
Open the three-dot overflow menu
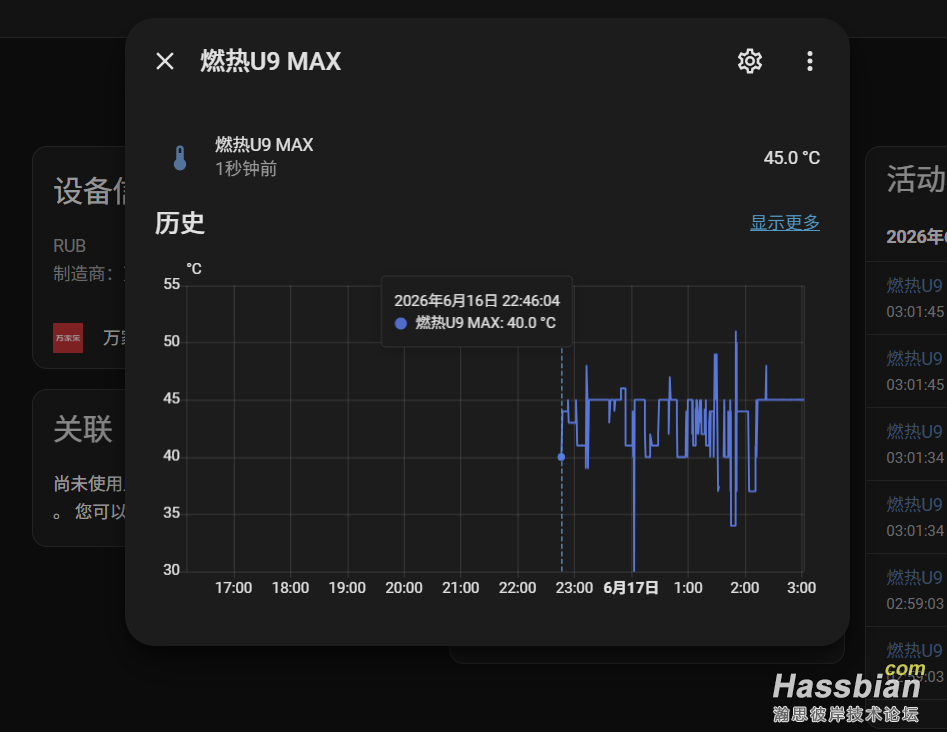pos(810,61)
